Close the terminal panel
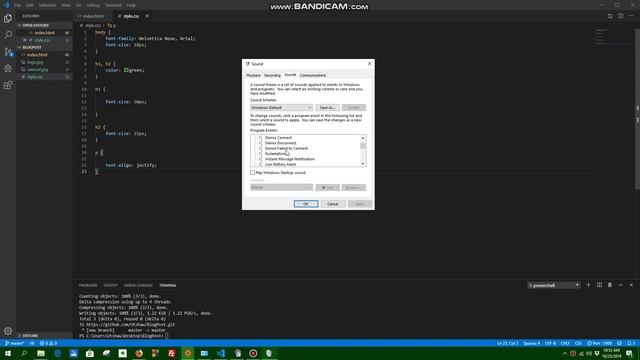This screenshot has height=360, width=640. (631, 285)
